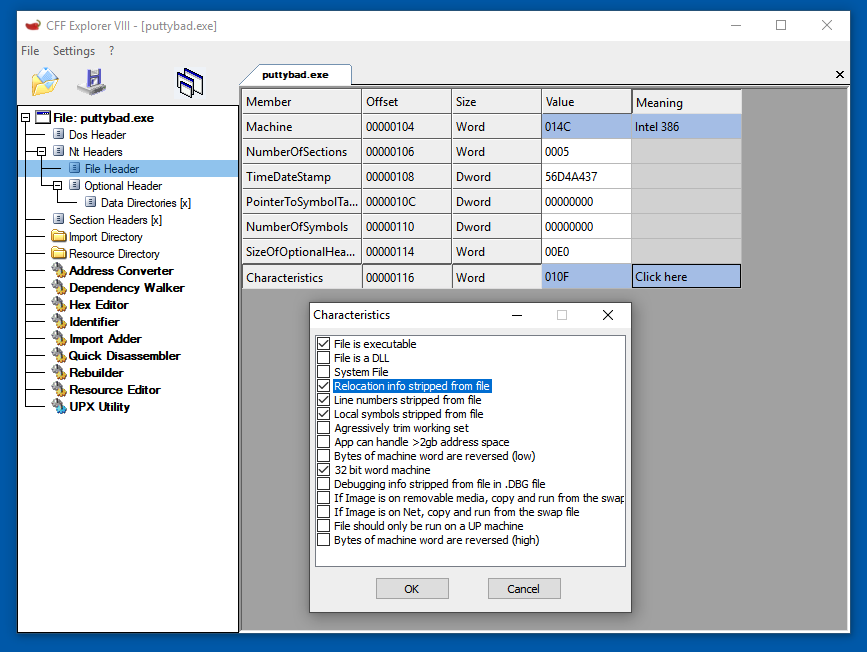Select the puttybad.exe document tab
Screen dimensions: 867x652
click(295, 75)
